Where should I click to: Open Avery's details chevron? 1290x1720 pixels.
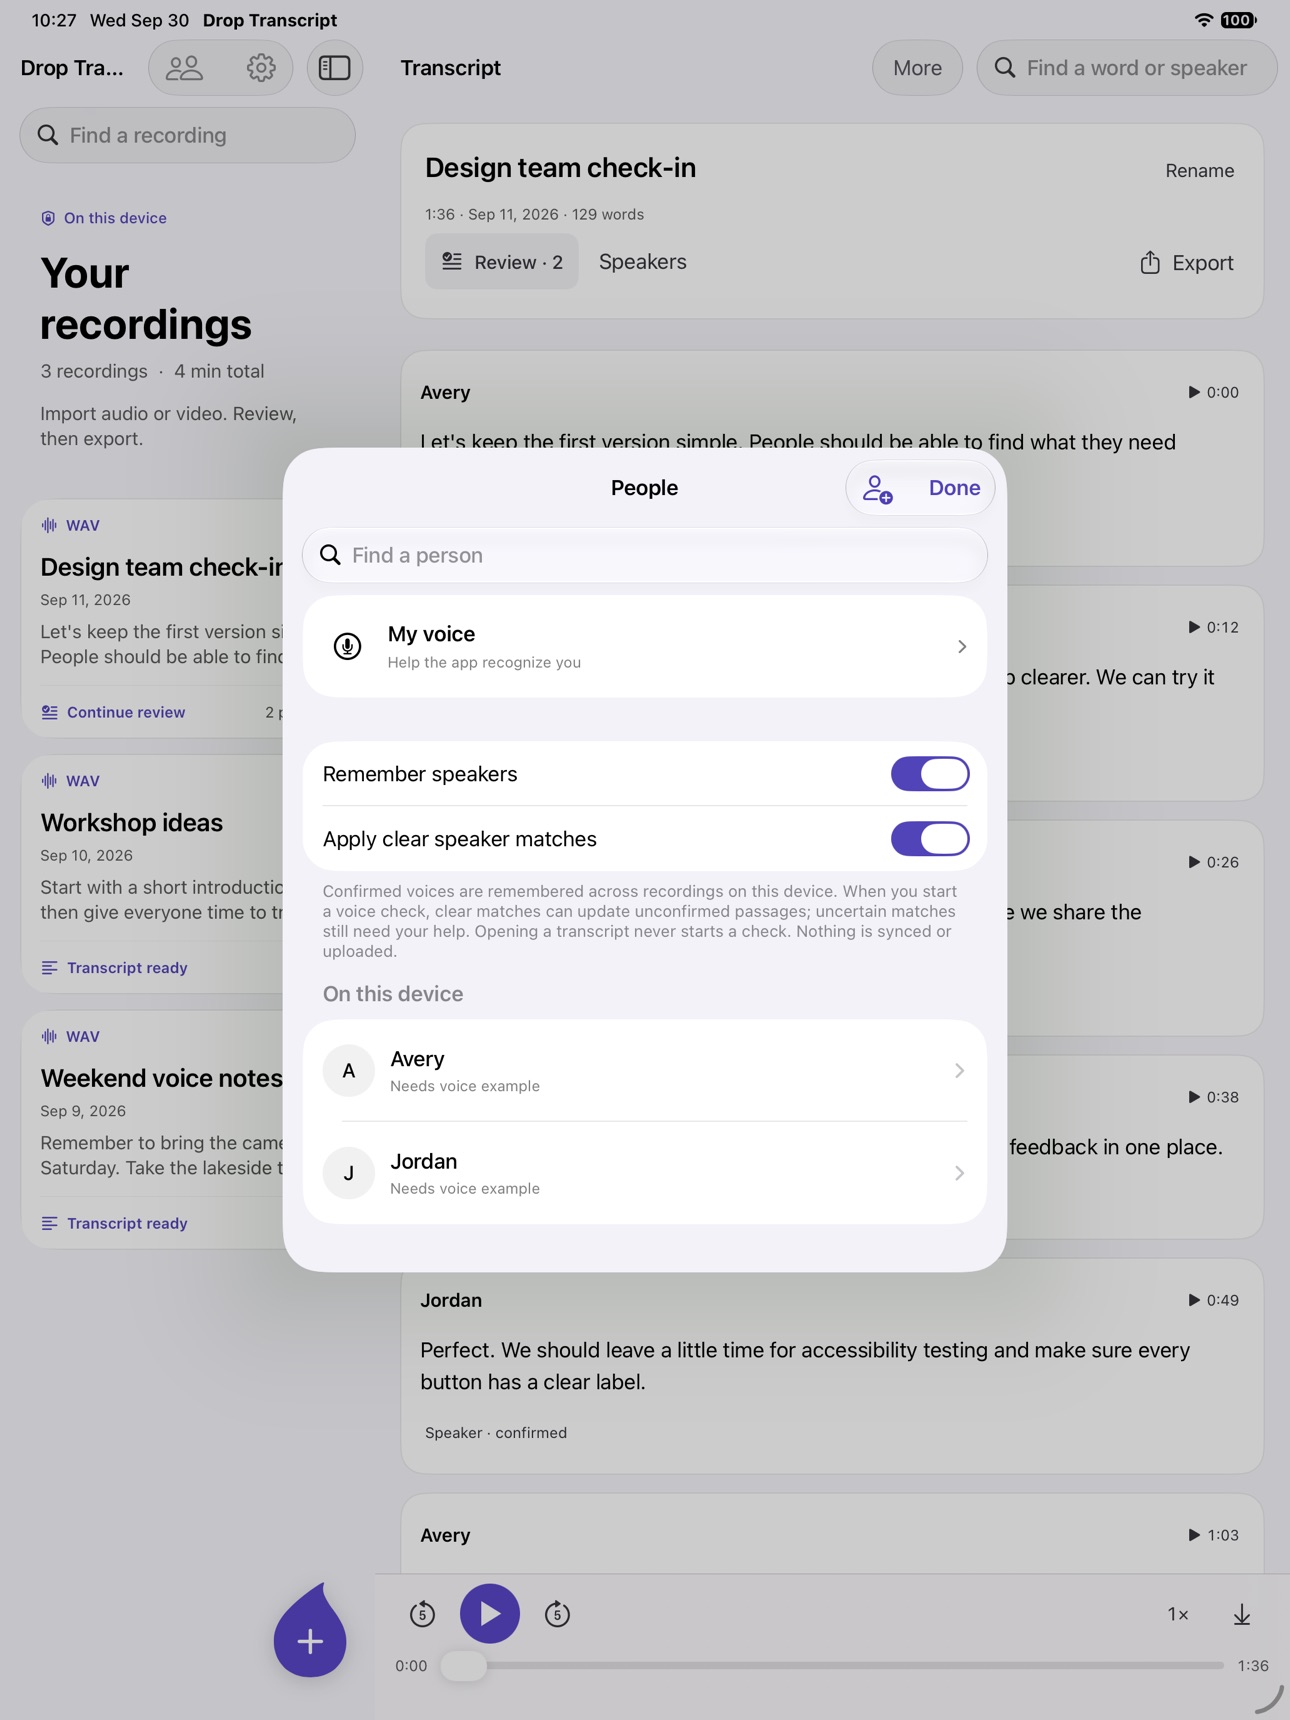coord(959,1071)
